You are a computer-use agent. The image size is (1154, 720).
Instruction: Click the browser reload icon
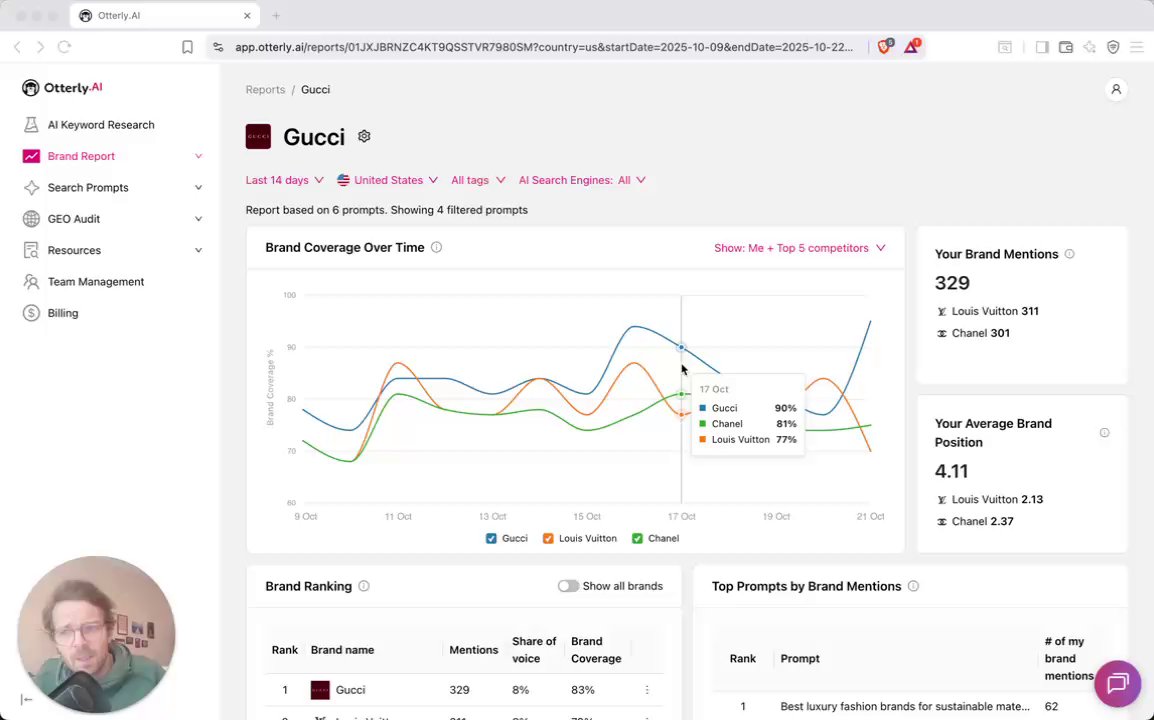pyautogui.click(x=65, y=47)
